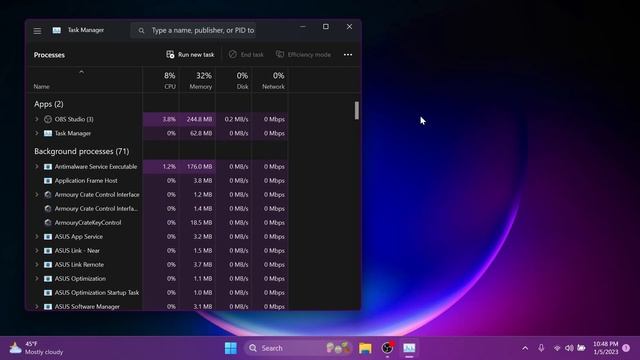Click the Task Manager taskbar icon
Image resolution: width=640 pixels, height=360 pixels.
click(409, 348)
